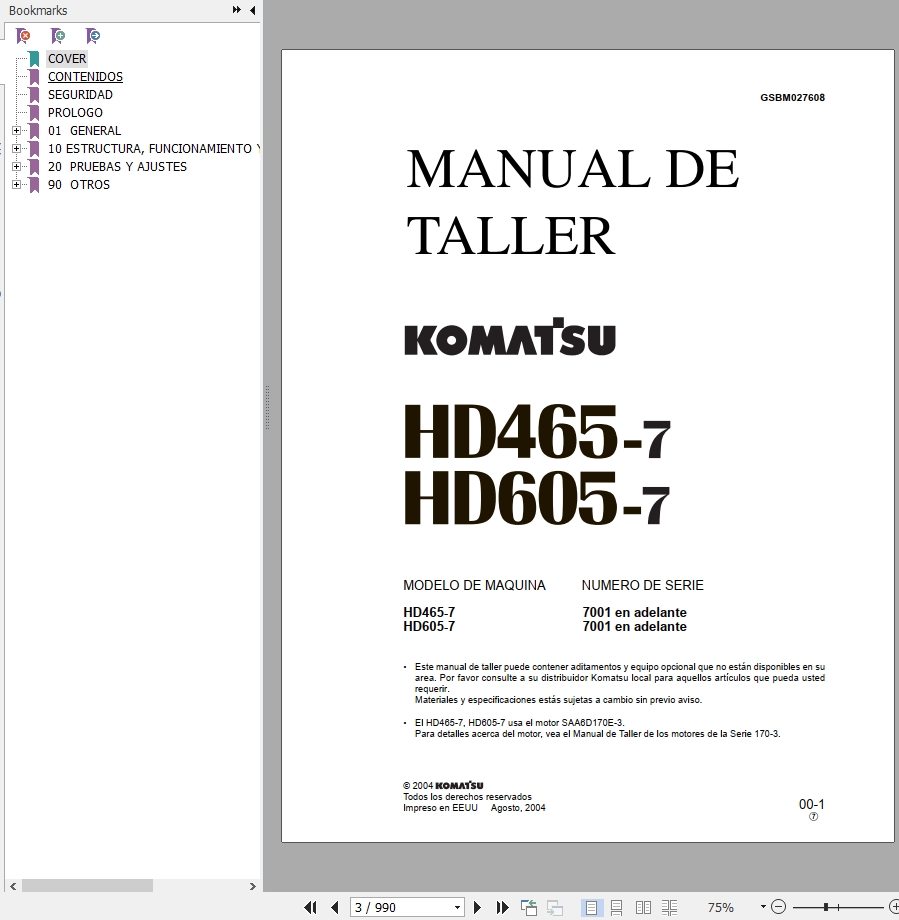Switch to two-page continuous layout
Viewport: 899px width, 920px height.
coord(670,908)
